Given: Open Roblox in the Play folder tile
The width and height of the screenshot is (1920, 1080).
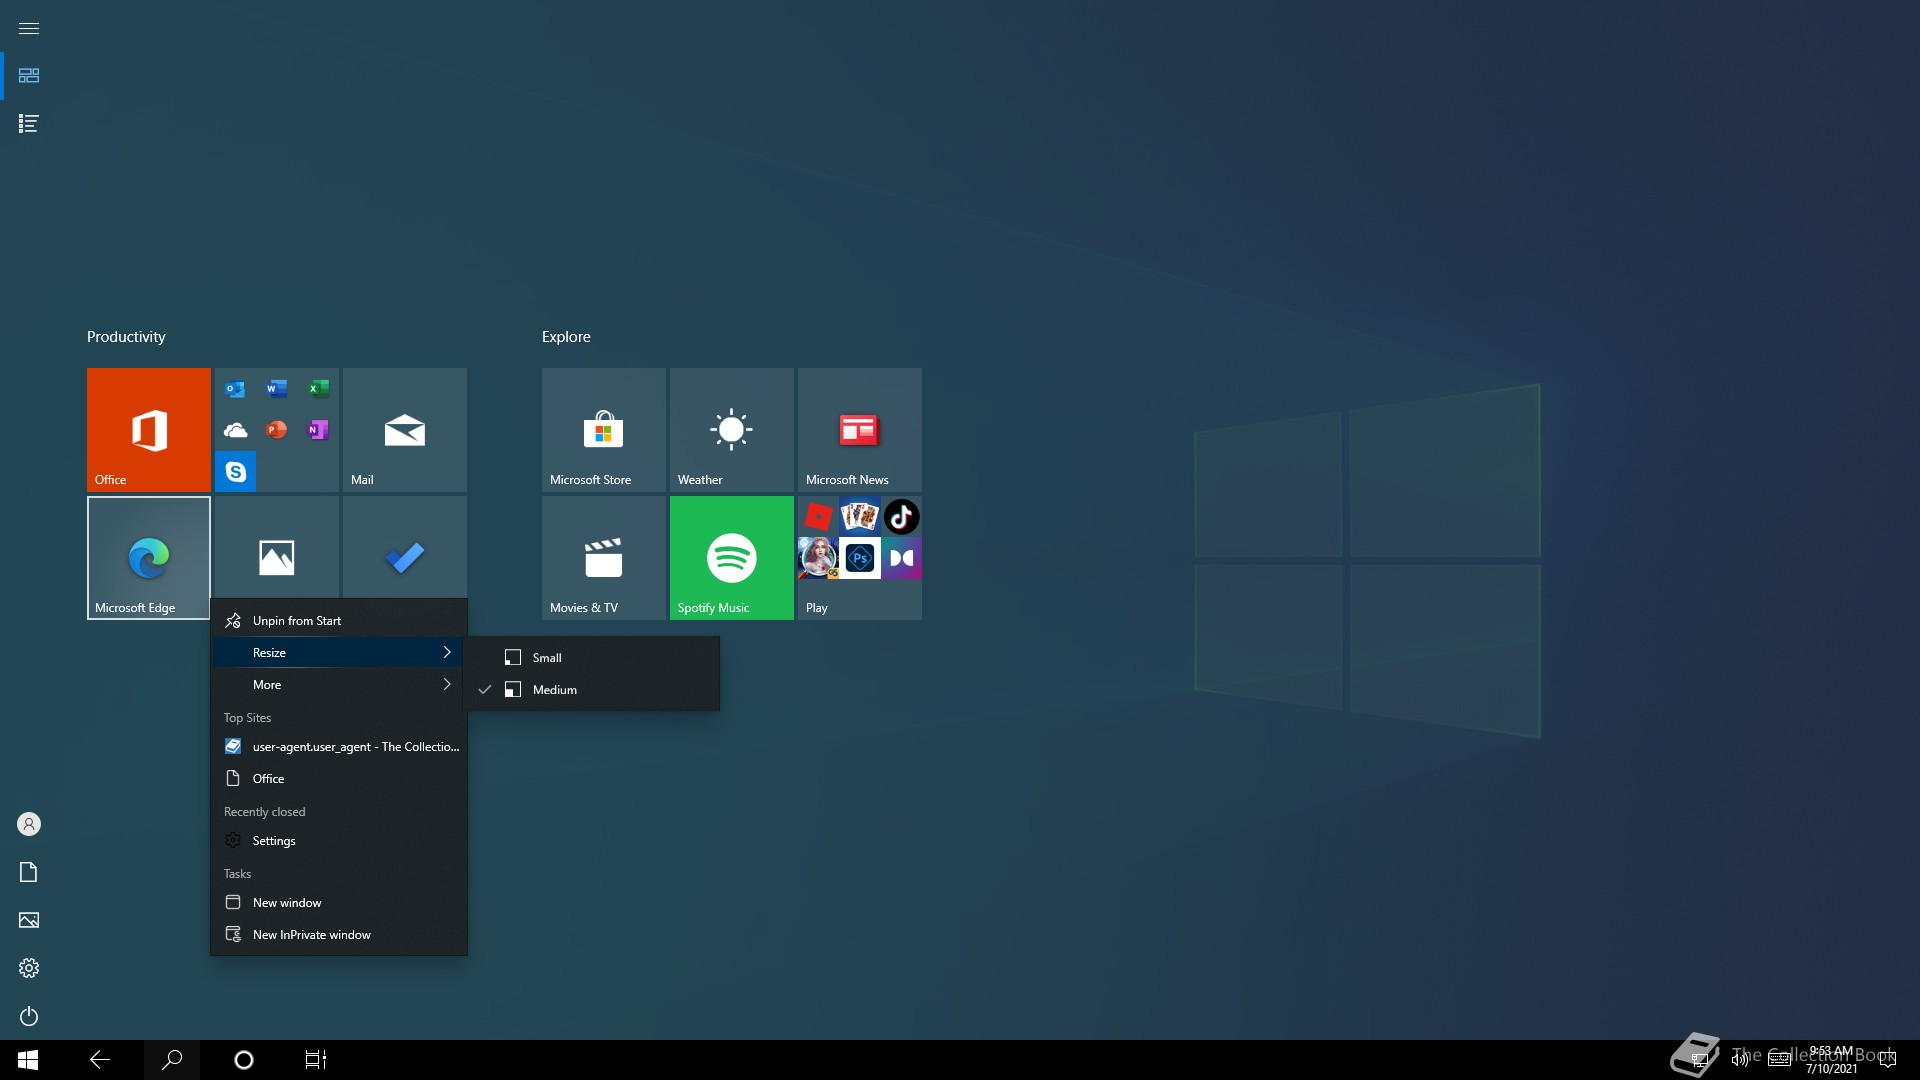Looking at the screenshot, I should [x=818, y=517].
